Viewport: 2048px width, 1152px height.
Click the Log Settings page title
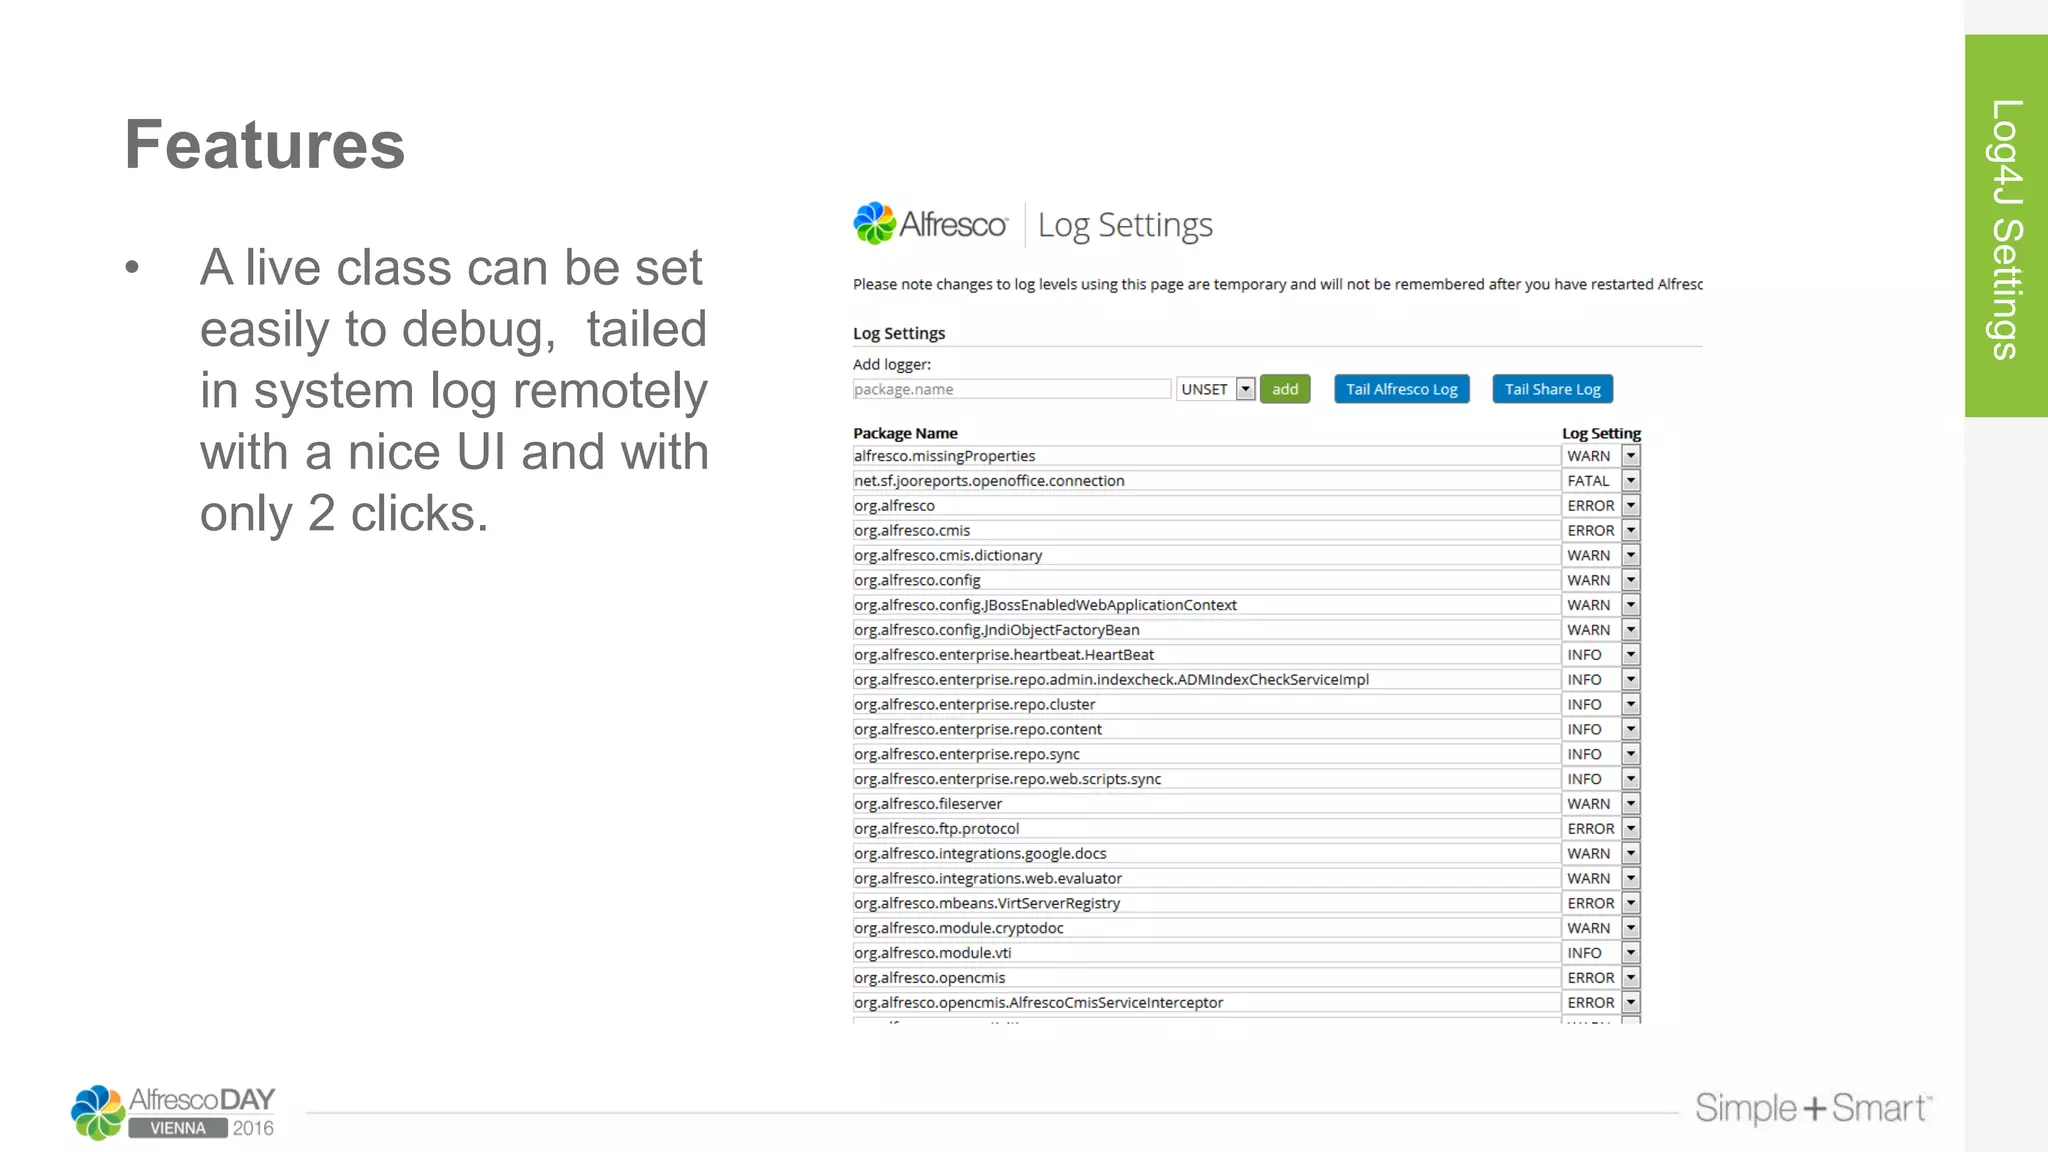[1125, 225]
